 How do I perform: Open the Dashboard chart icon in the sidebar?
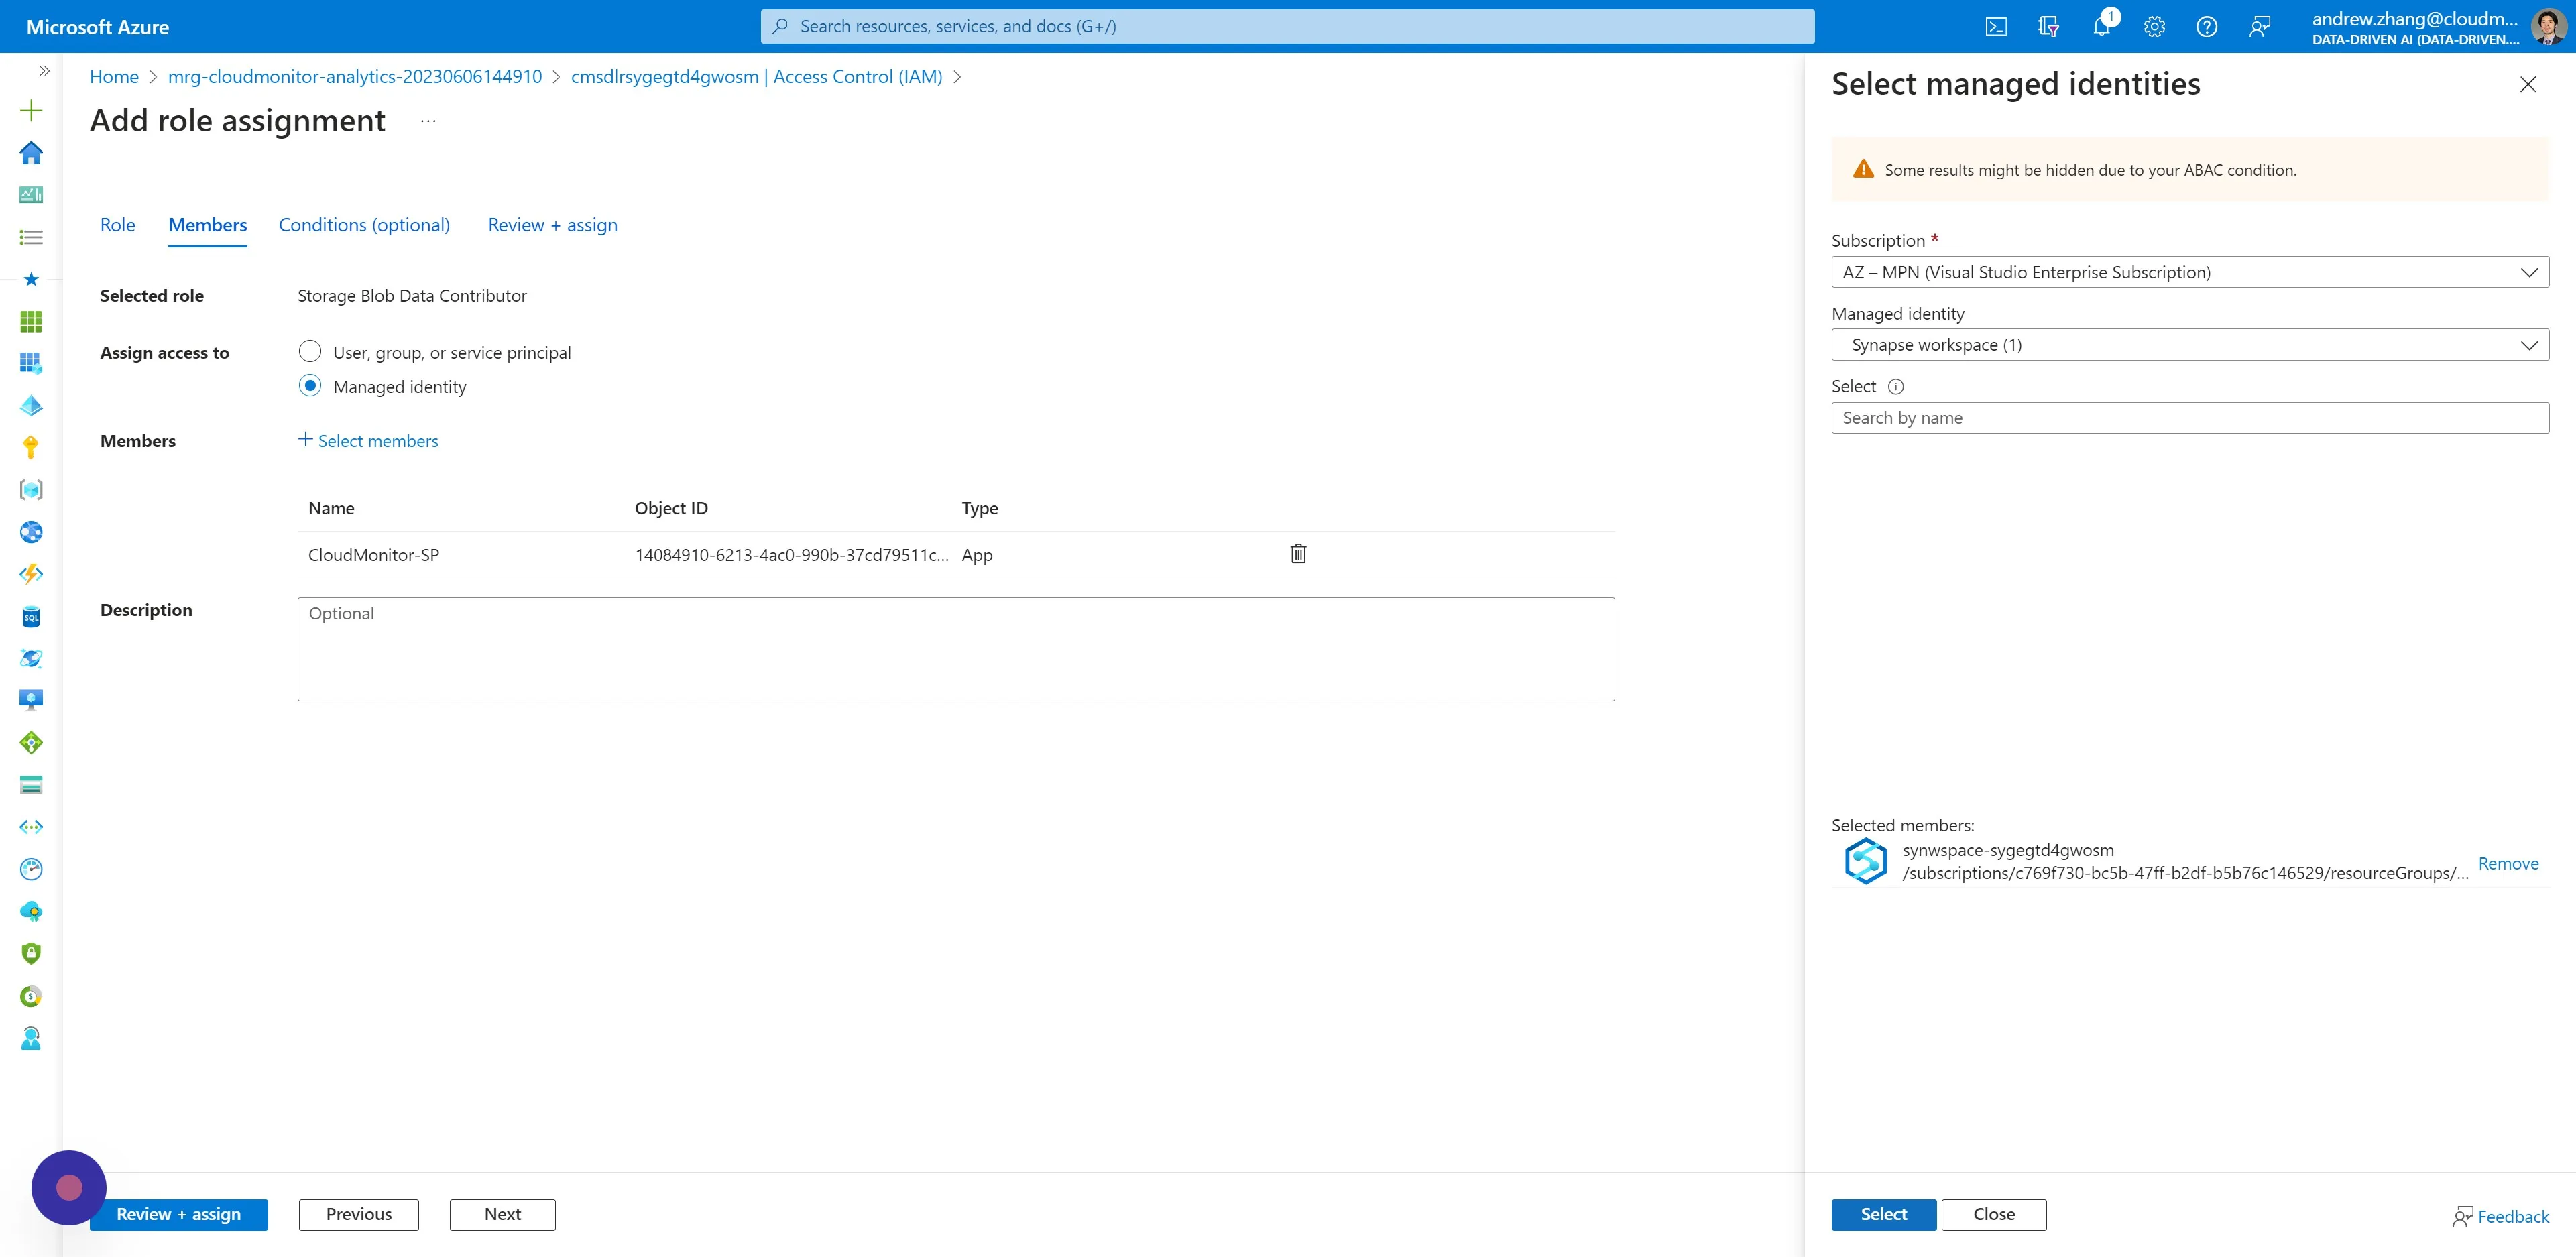coord(31,195)
